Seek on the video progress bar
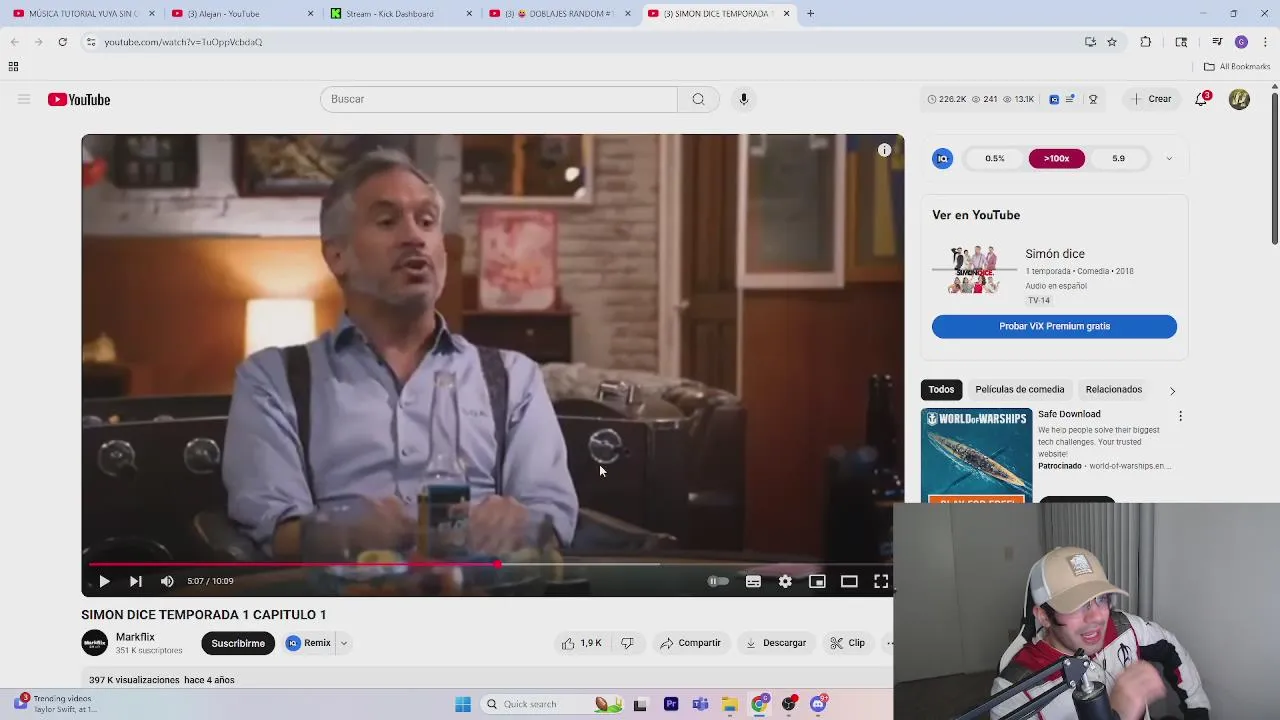The image size is (1280, 720). [487, 565]
